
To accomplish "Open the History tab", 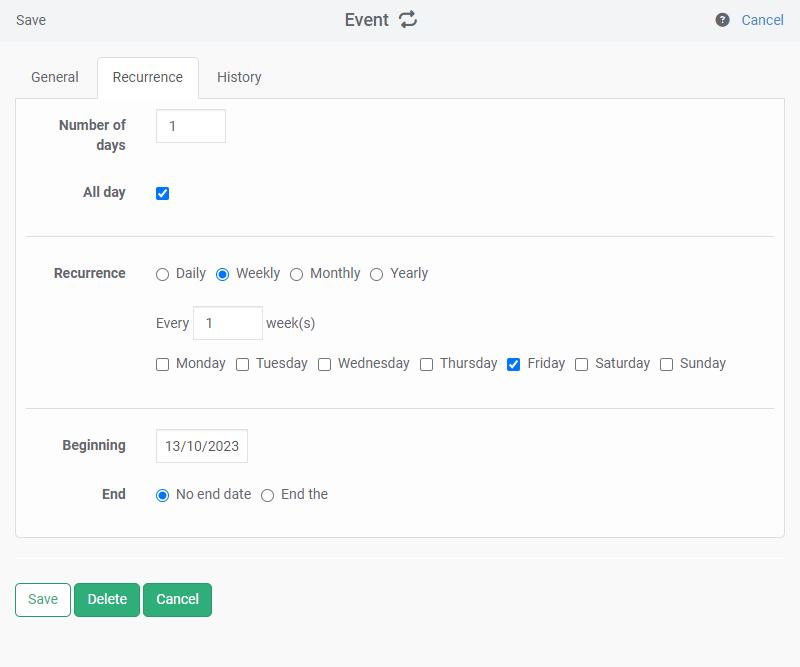I will [x=239, y=77].
